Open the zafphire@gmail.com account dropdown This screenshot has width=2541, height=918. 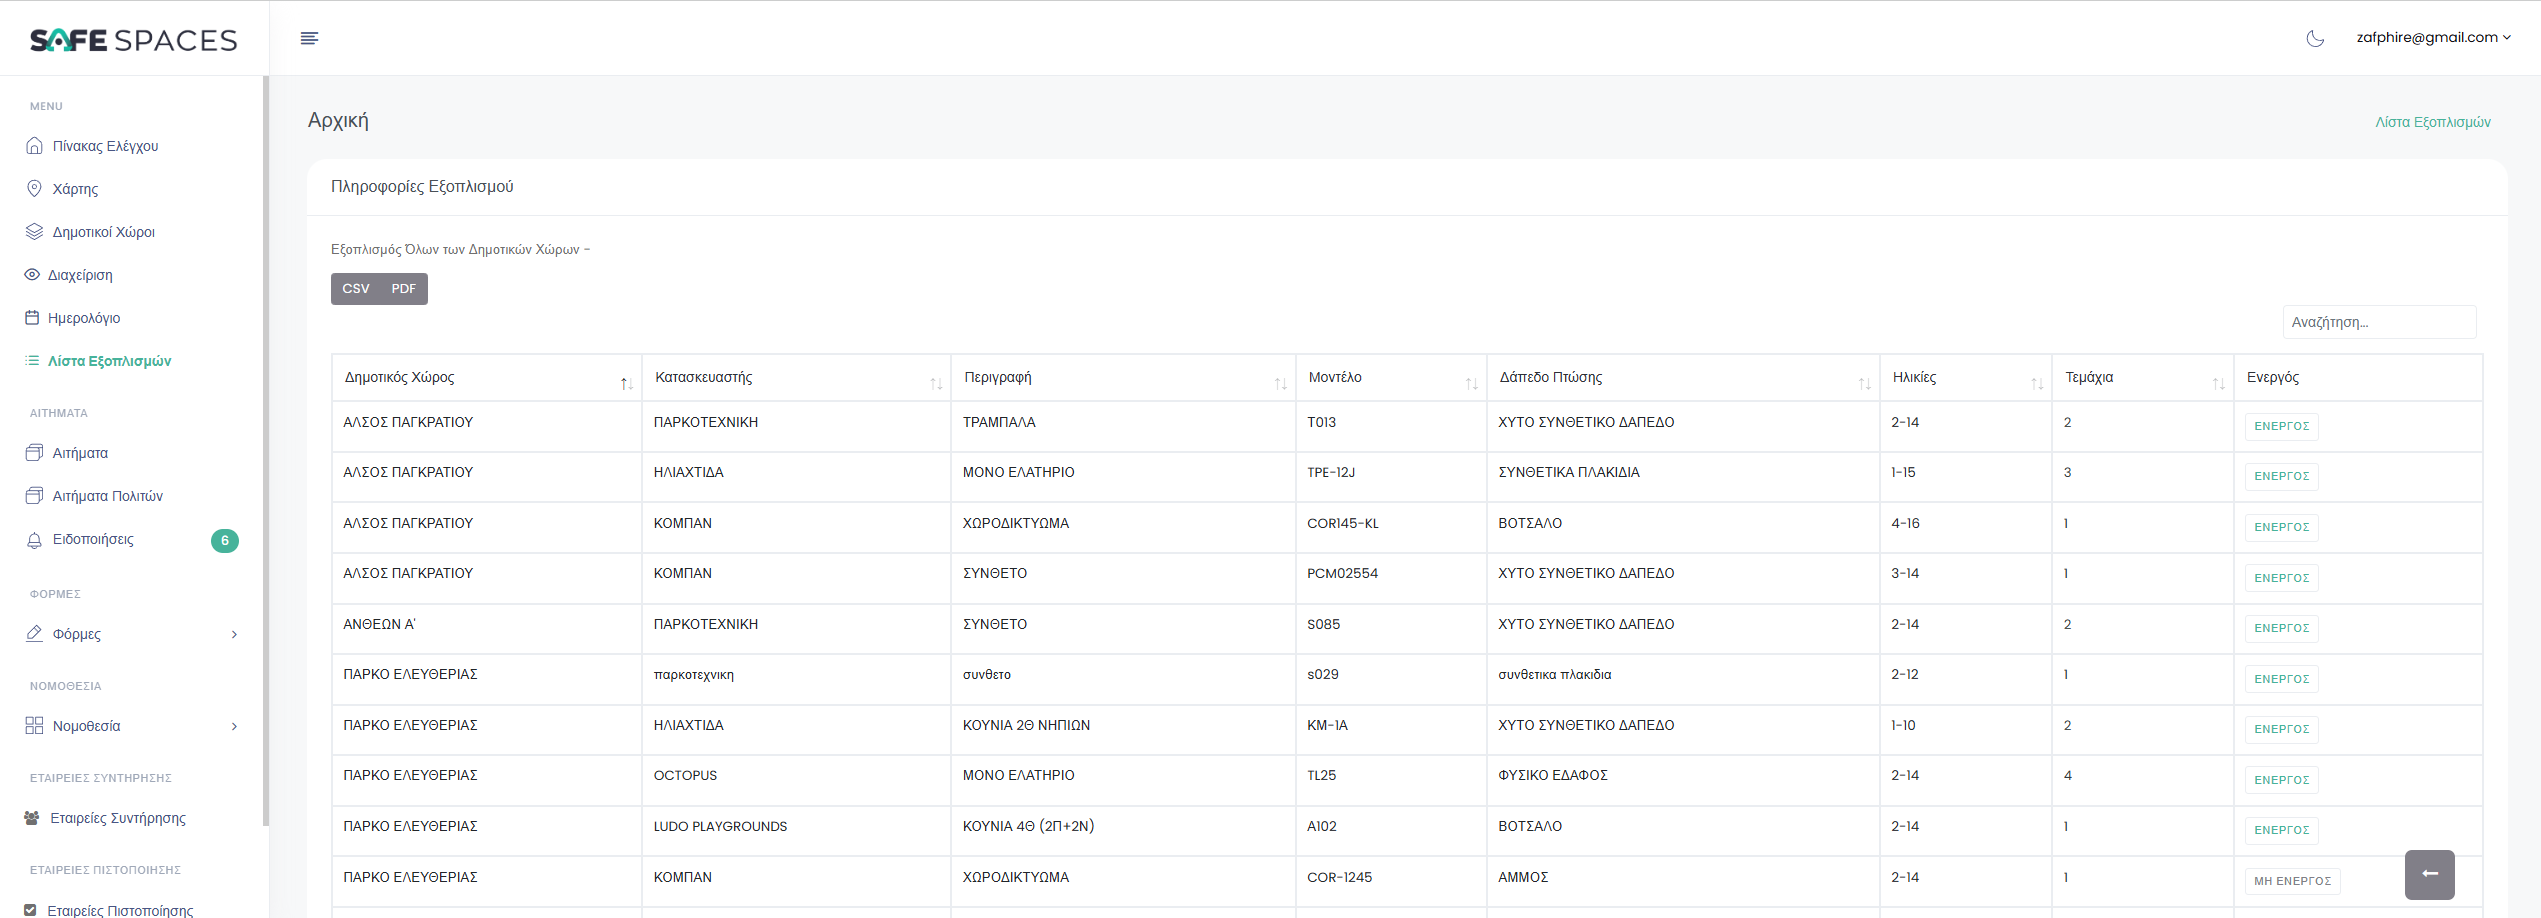pos(2432,38)
